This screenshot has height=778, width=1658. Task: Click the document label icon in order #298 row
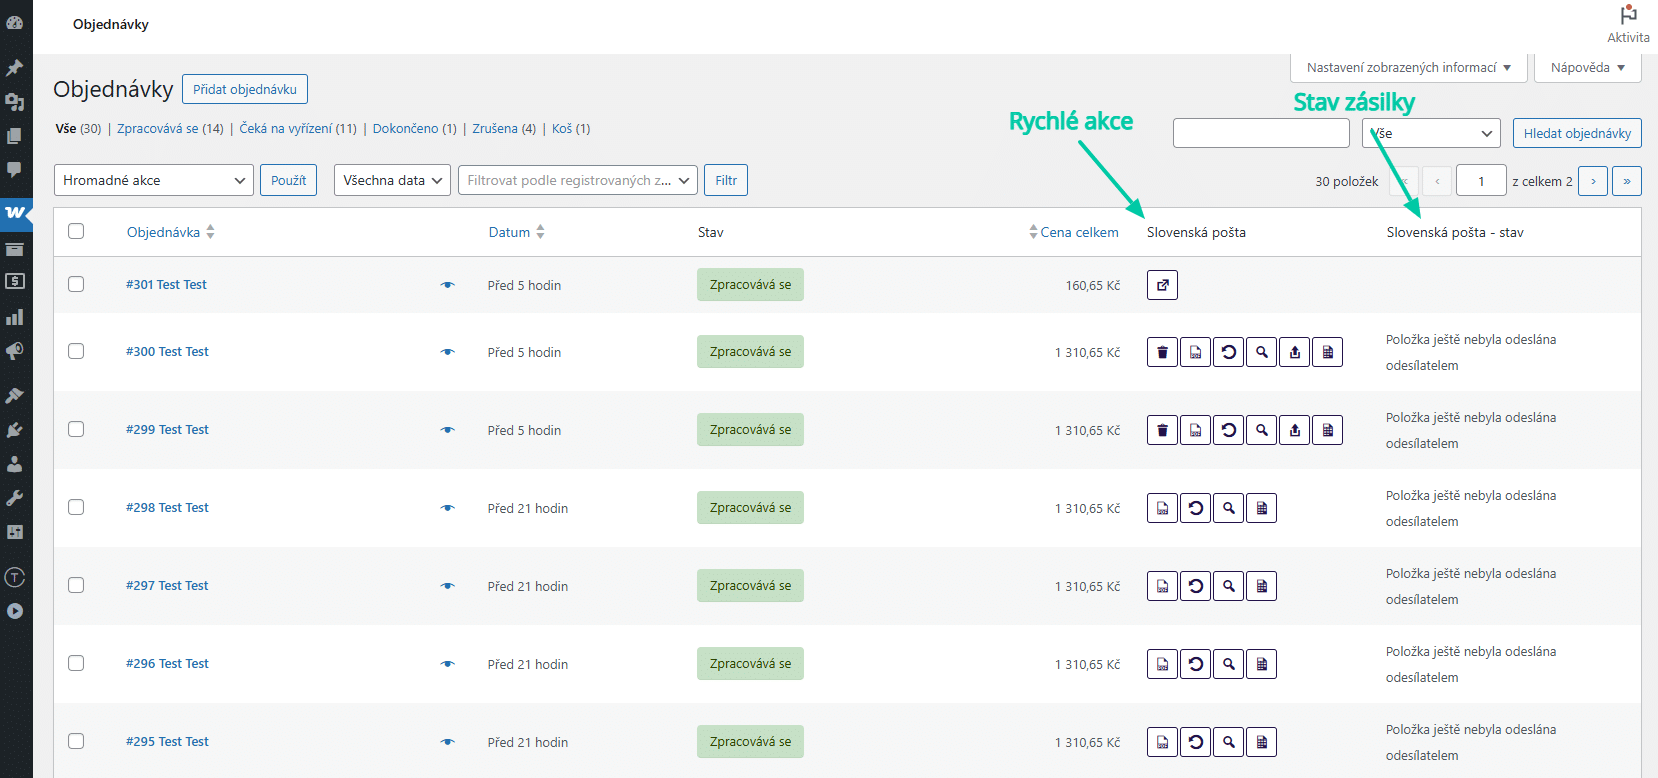point(1162,508)
